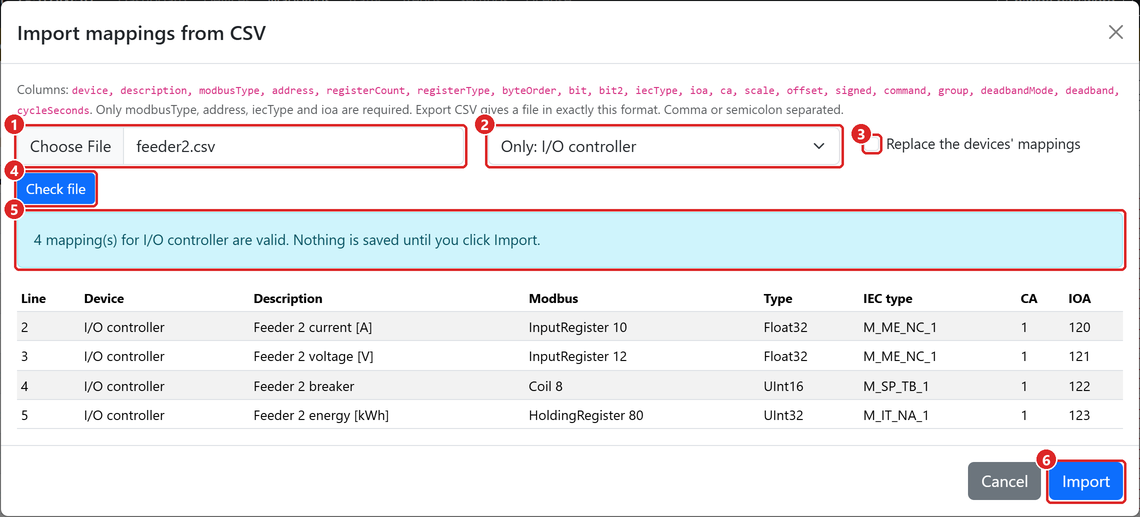Open the Only: I/O controller dropdown

coord(664,147)
